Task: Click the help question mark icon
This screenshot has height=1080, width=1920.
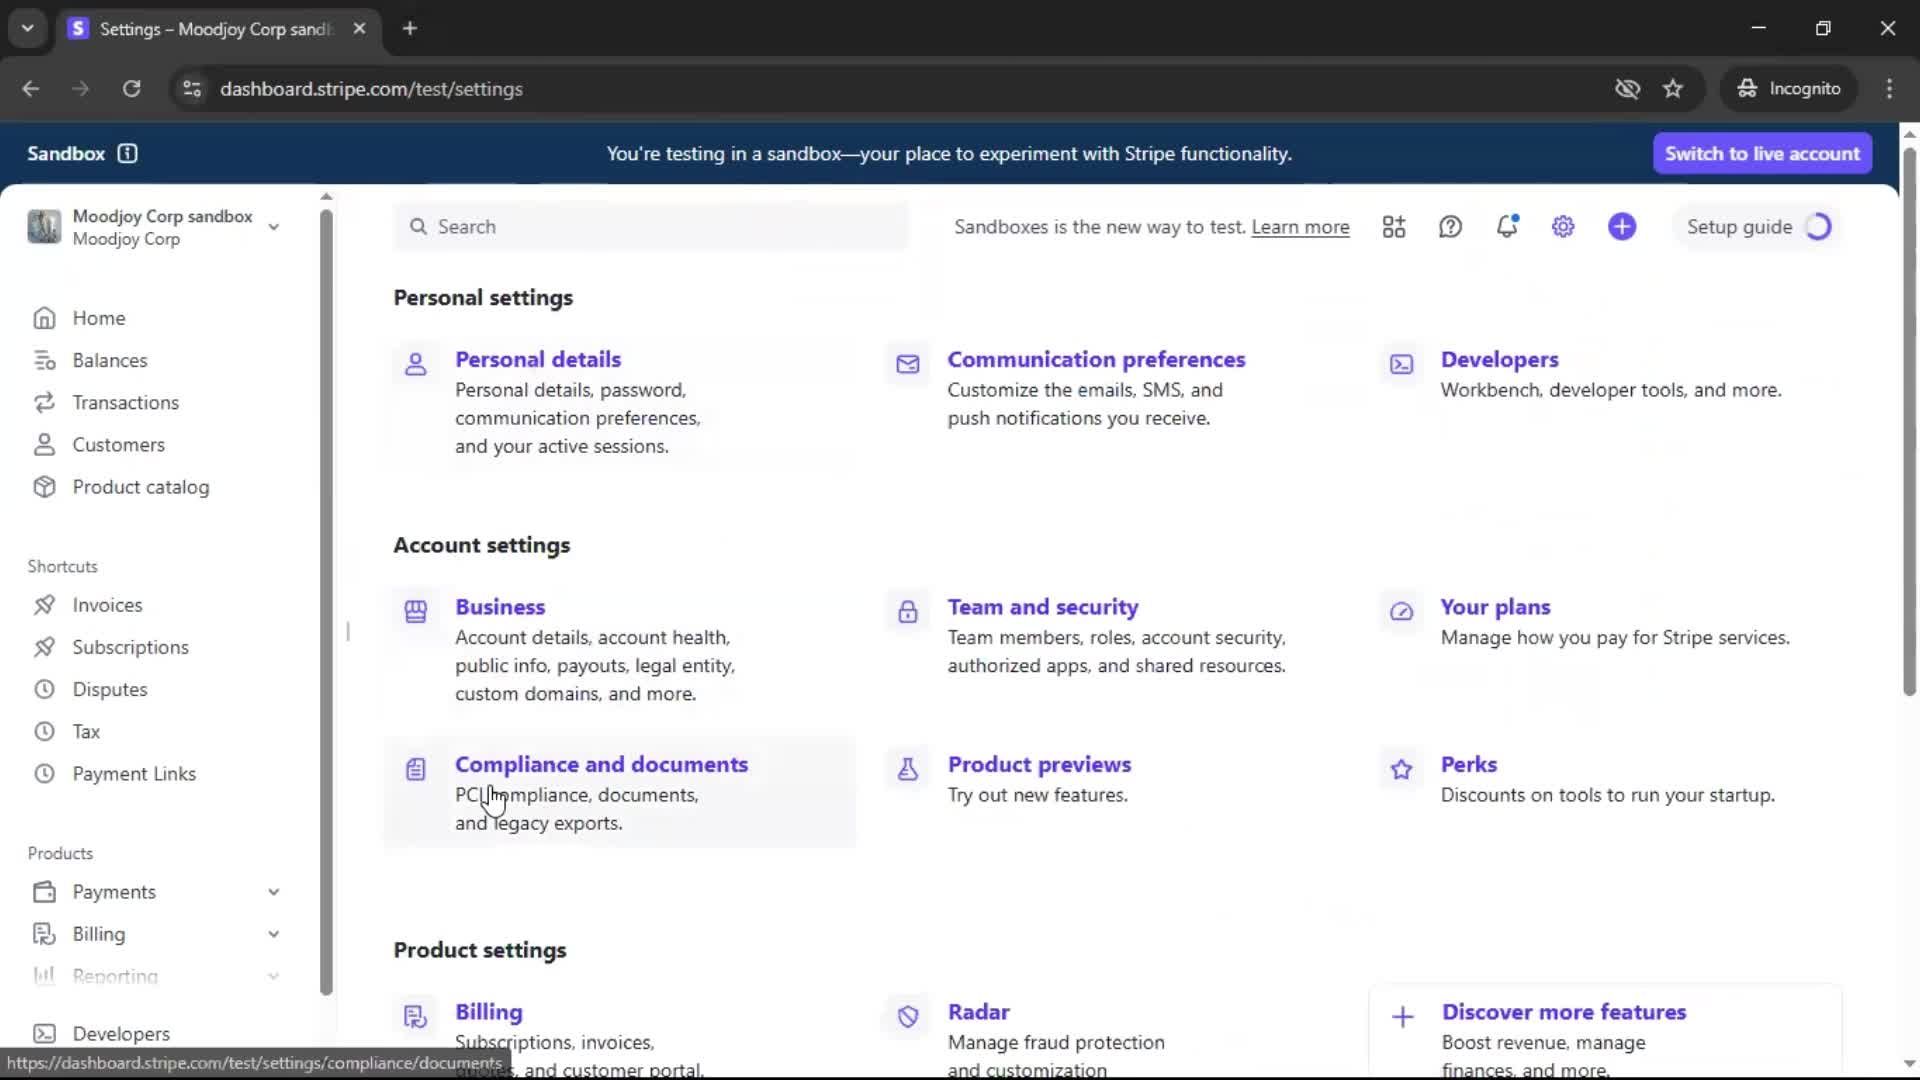Action: pyautogui.click(x=1450, y=227)
